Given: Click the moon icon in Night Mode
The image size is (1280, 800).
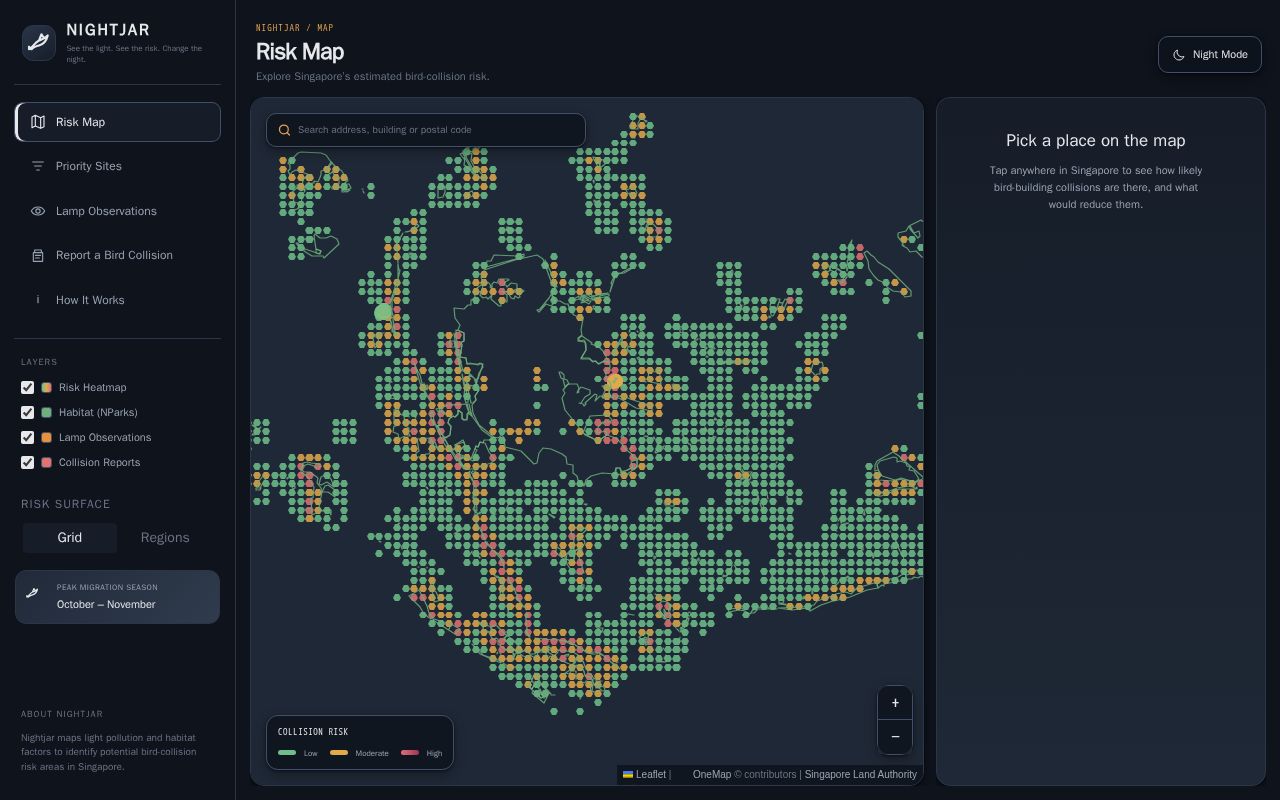Looking at the screenshot, I should click(1179, 55).
